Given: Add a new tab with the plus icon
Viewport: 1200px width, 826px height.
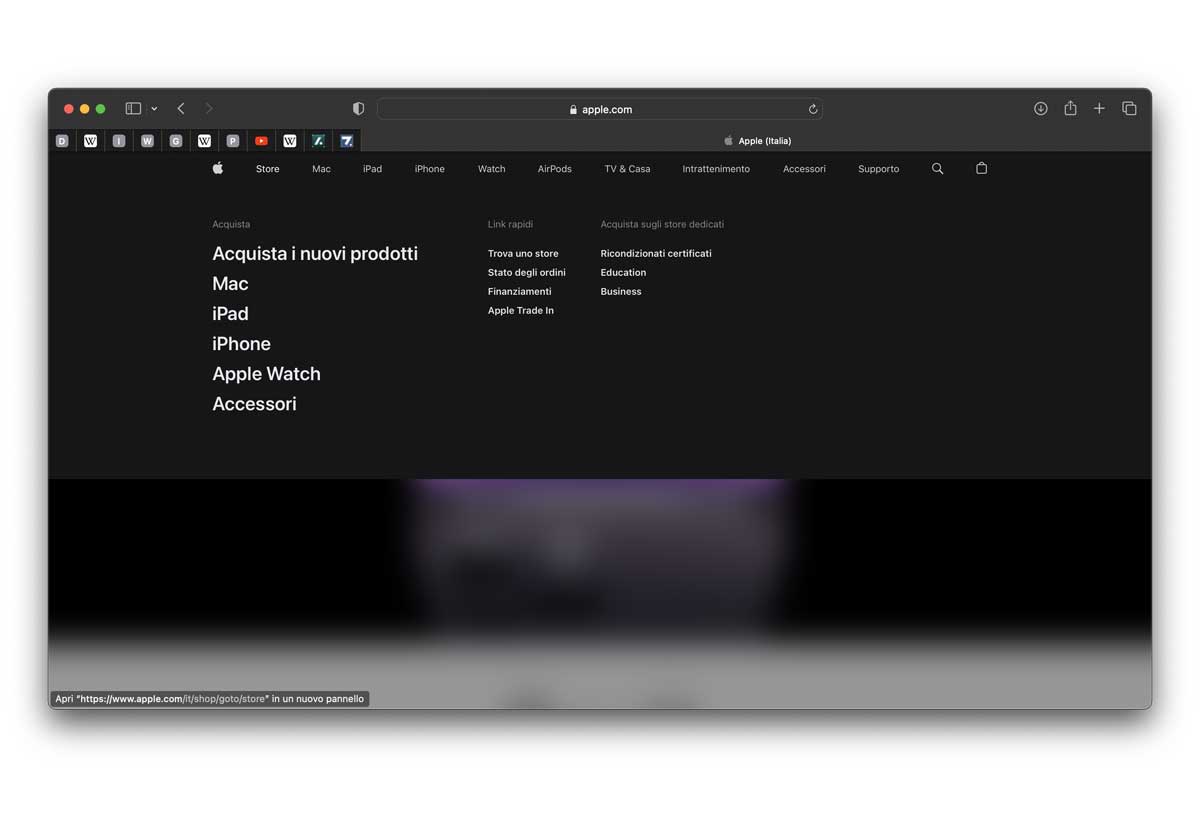Looking at the screenshot, I should tap(1099, 108).
